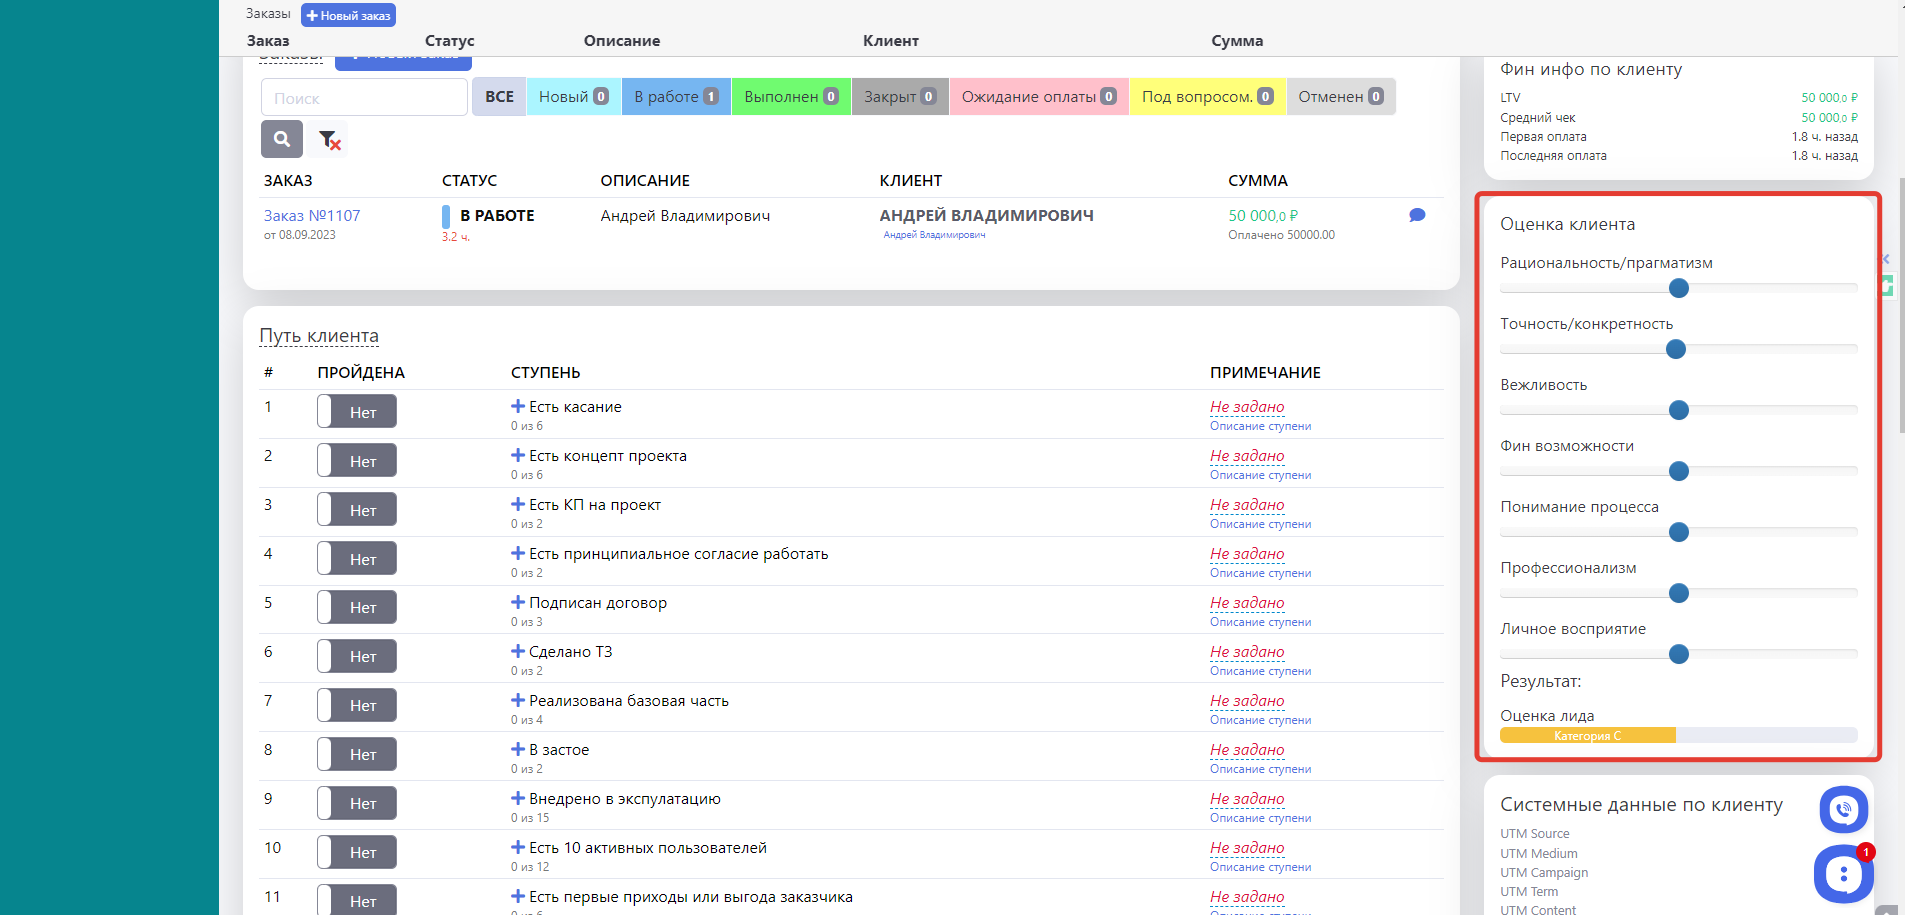Expand the 'Путь клиента' section header

[319, 336]
